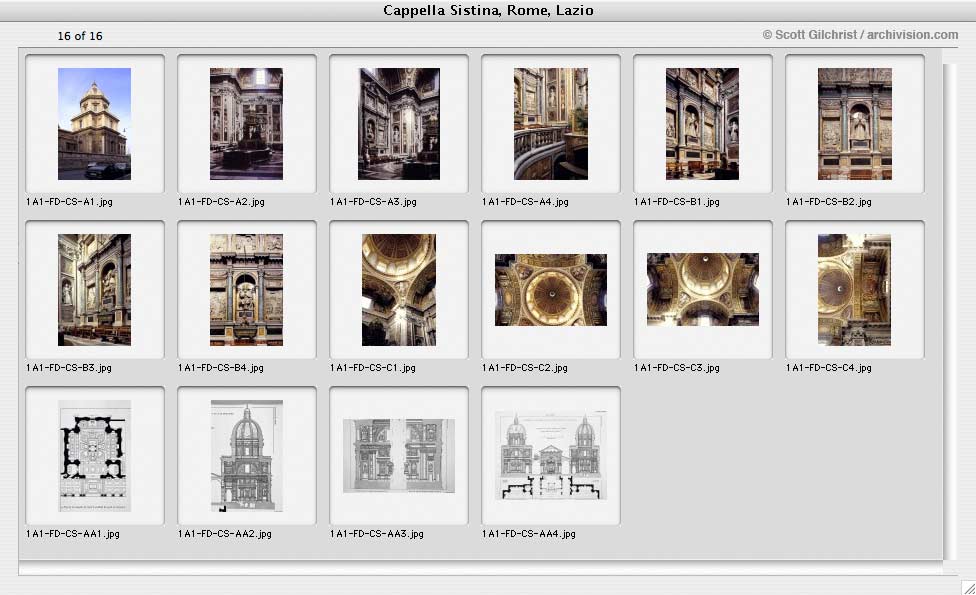Open thumbnail 1A1-FD-CS-A4 balustrade view
Viewport: 976px width, 595px height.
(551, 124)
